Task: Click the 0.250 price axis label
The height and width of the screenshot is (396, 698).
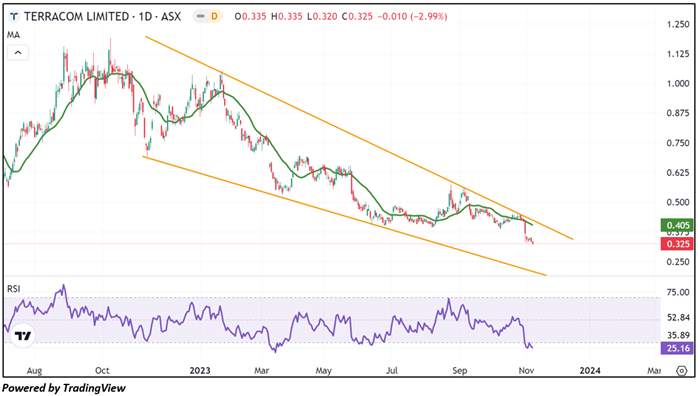Action: click(x=678, y=262)
